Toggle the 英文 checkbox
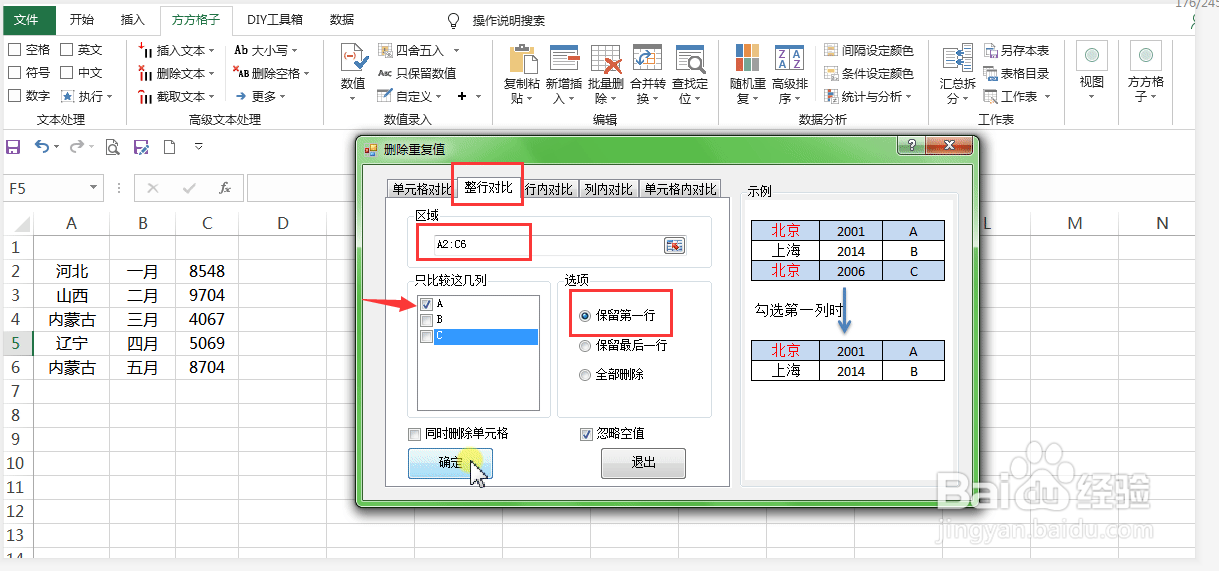The image size is (1219, 571). click(x=66, y=49)
